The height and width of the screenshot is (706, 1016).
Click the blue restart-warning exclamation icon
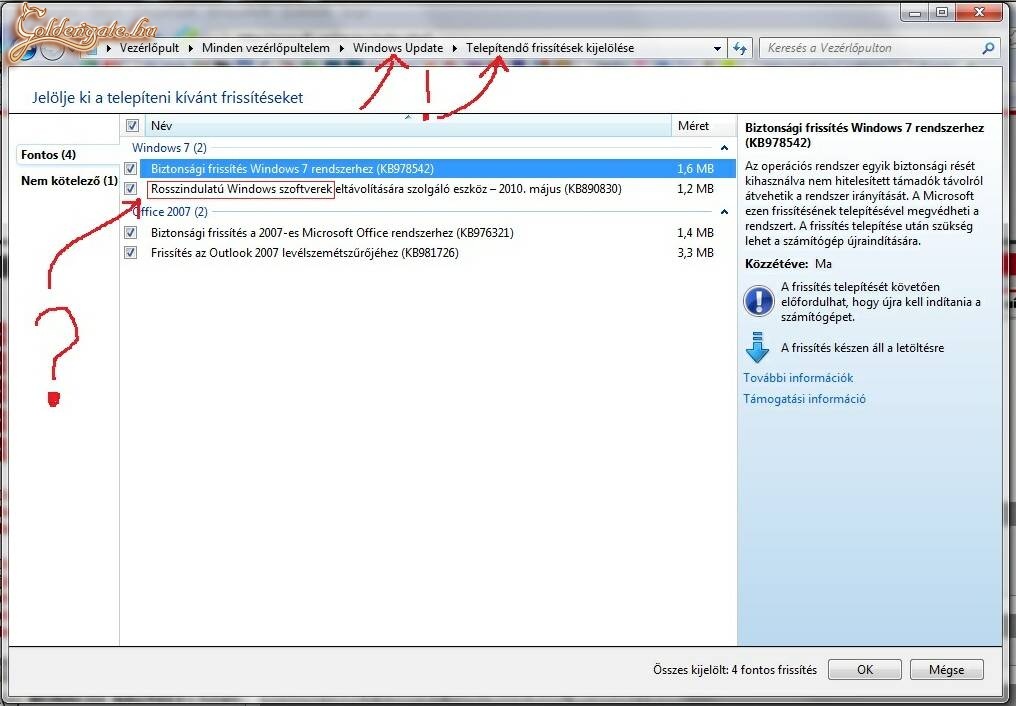point(758,300)
